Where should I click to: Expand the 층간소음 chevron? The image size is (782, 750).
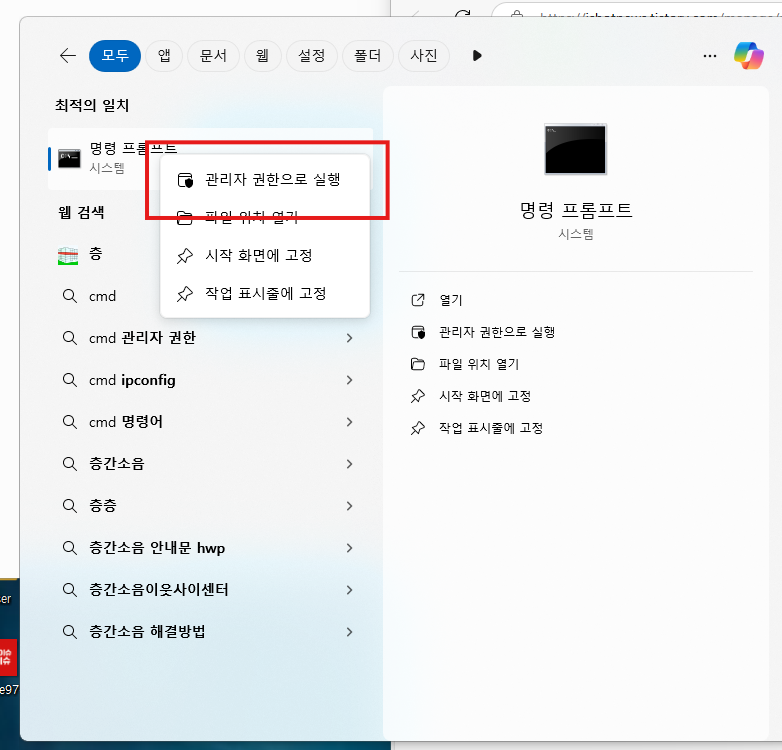click(x=349, y=464)
